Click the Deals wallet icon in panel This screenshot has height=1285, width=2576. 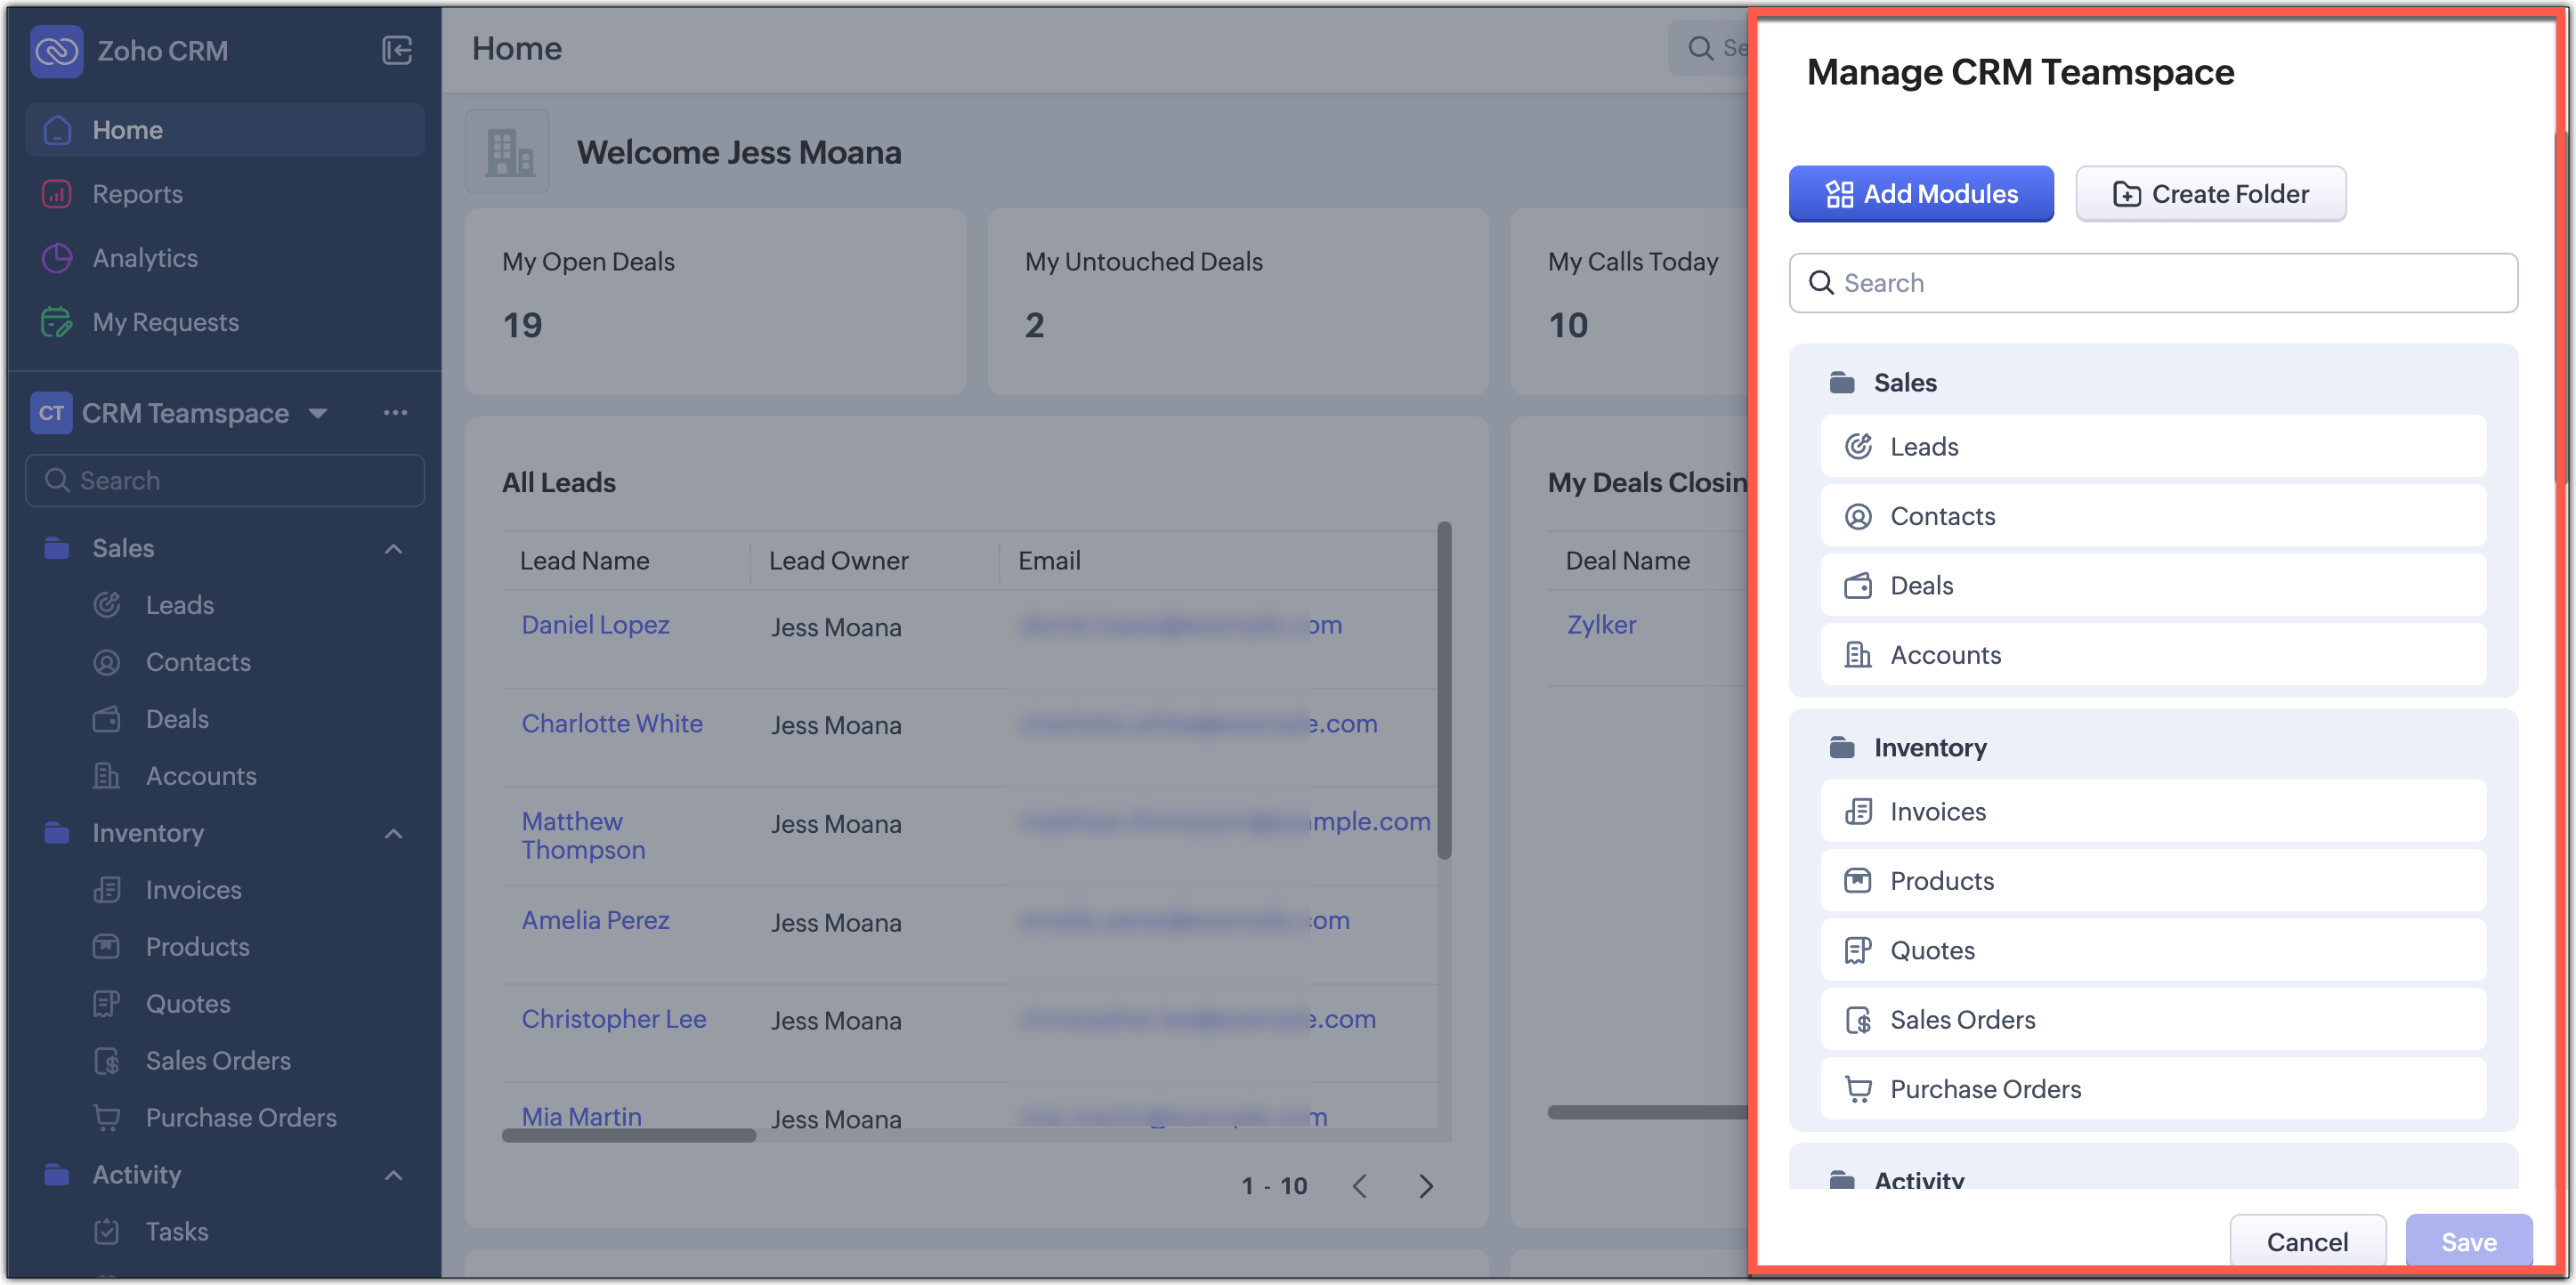pyautogui.click(x=1857, y=585)
